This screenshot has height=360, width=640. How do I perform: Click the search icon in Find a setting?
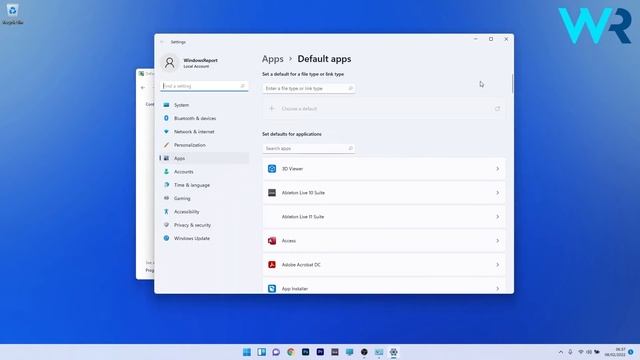point(242,86)
